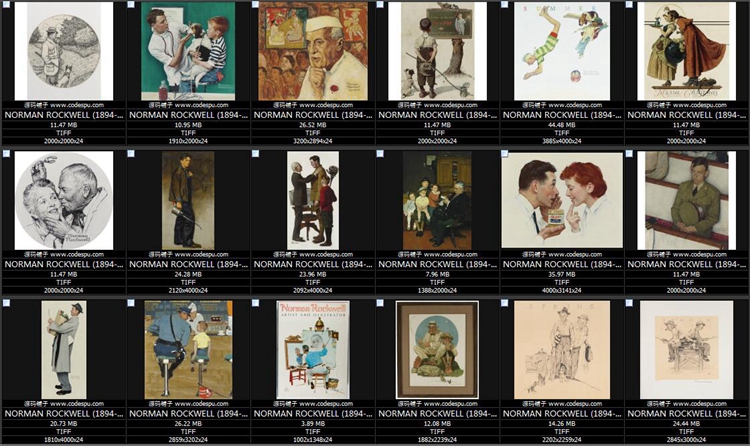750x446 pixels.
Task: Tick checkbox for the white-cap portrait image
Action: point(255,4)
